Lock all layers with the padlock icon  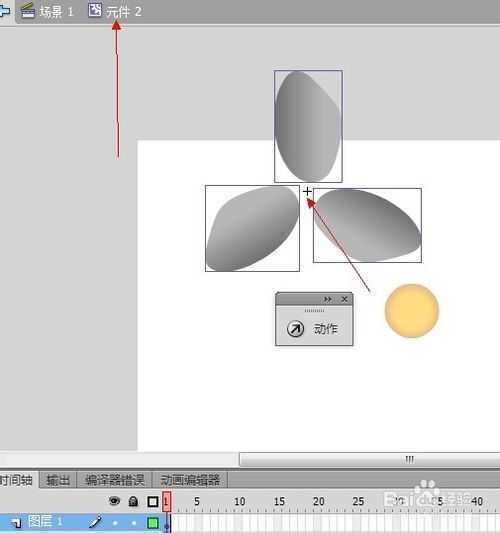point(133,501)
